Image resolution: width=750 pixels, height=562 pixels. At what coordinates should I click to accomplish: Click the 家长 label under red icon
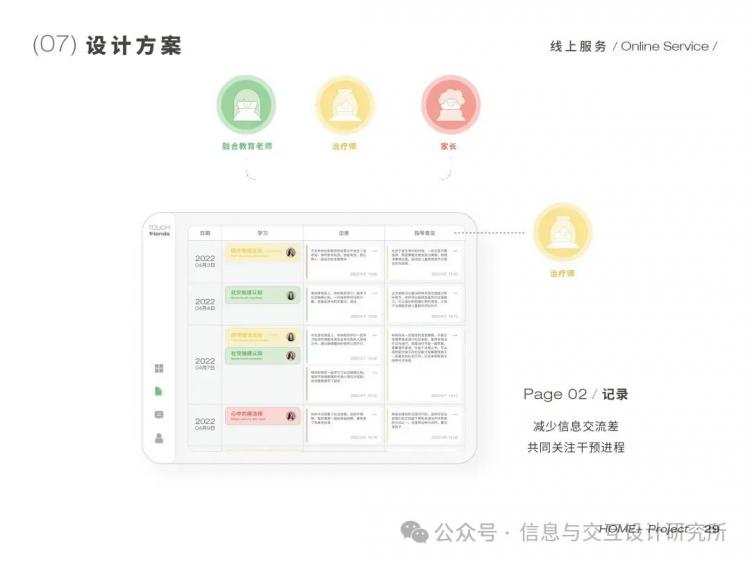[x=449, y=146]
